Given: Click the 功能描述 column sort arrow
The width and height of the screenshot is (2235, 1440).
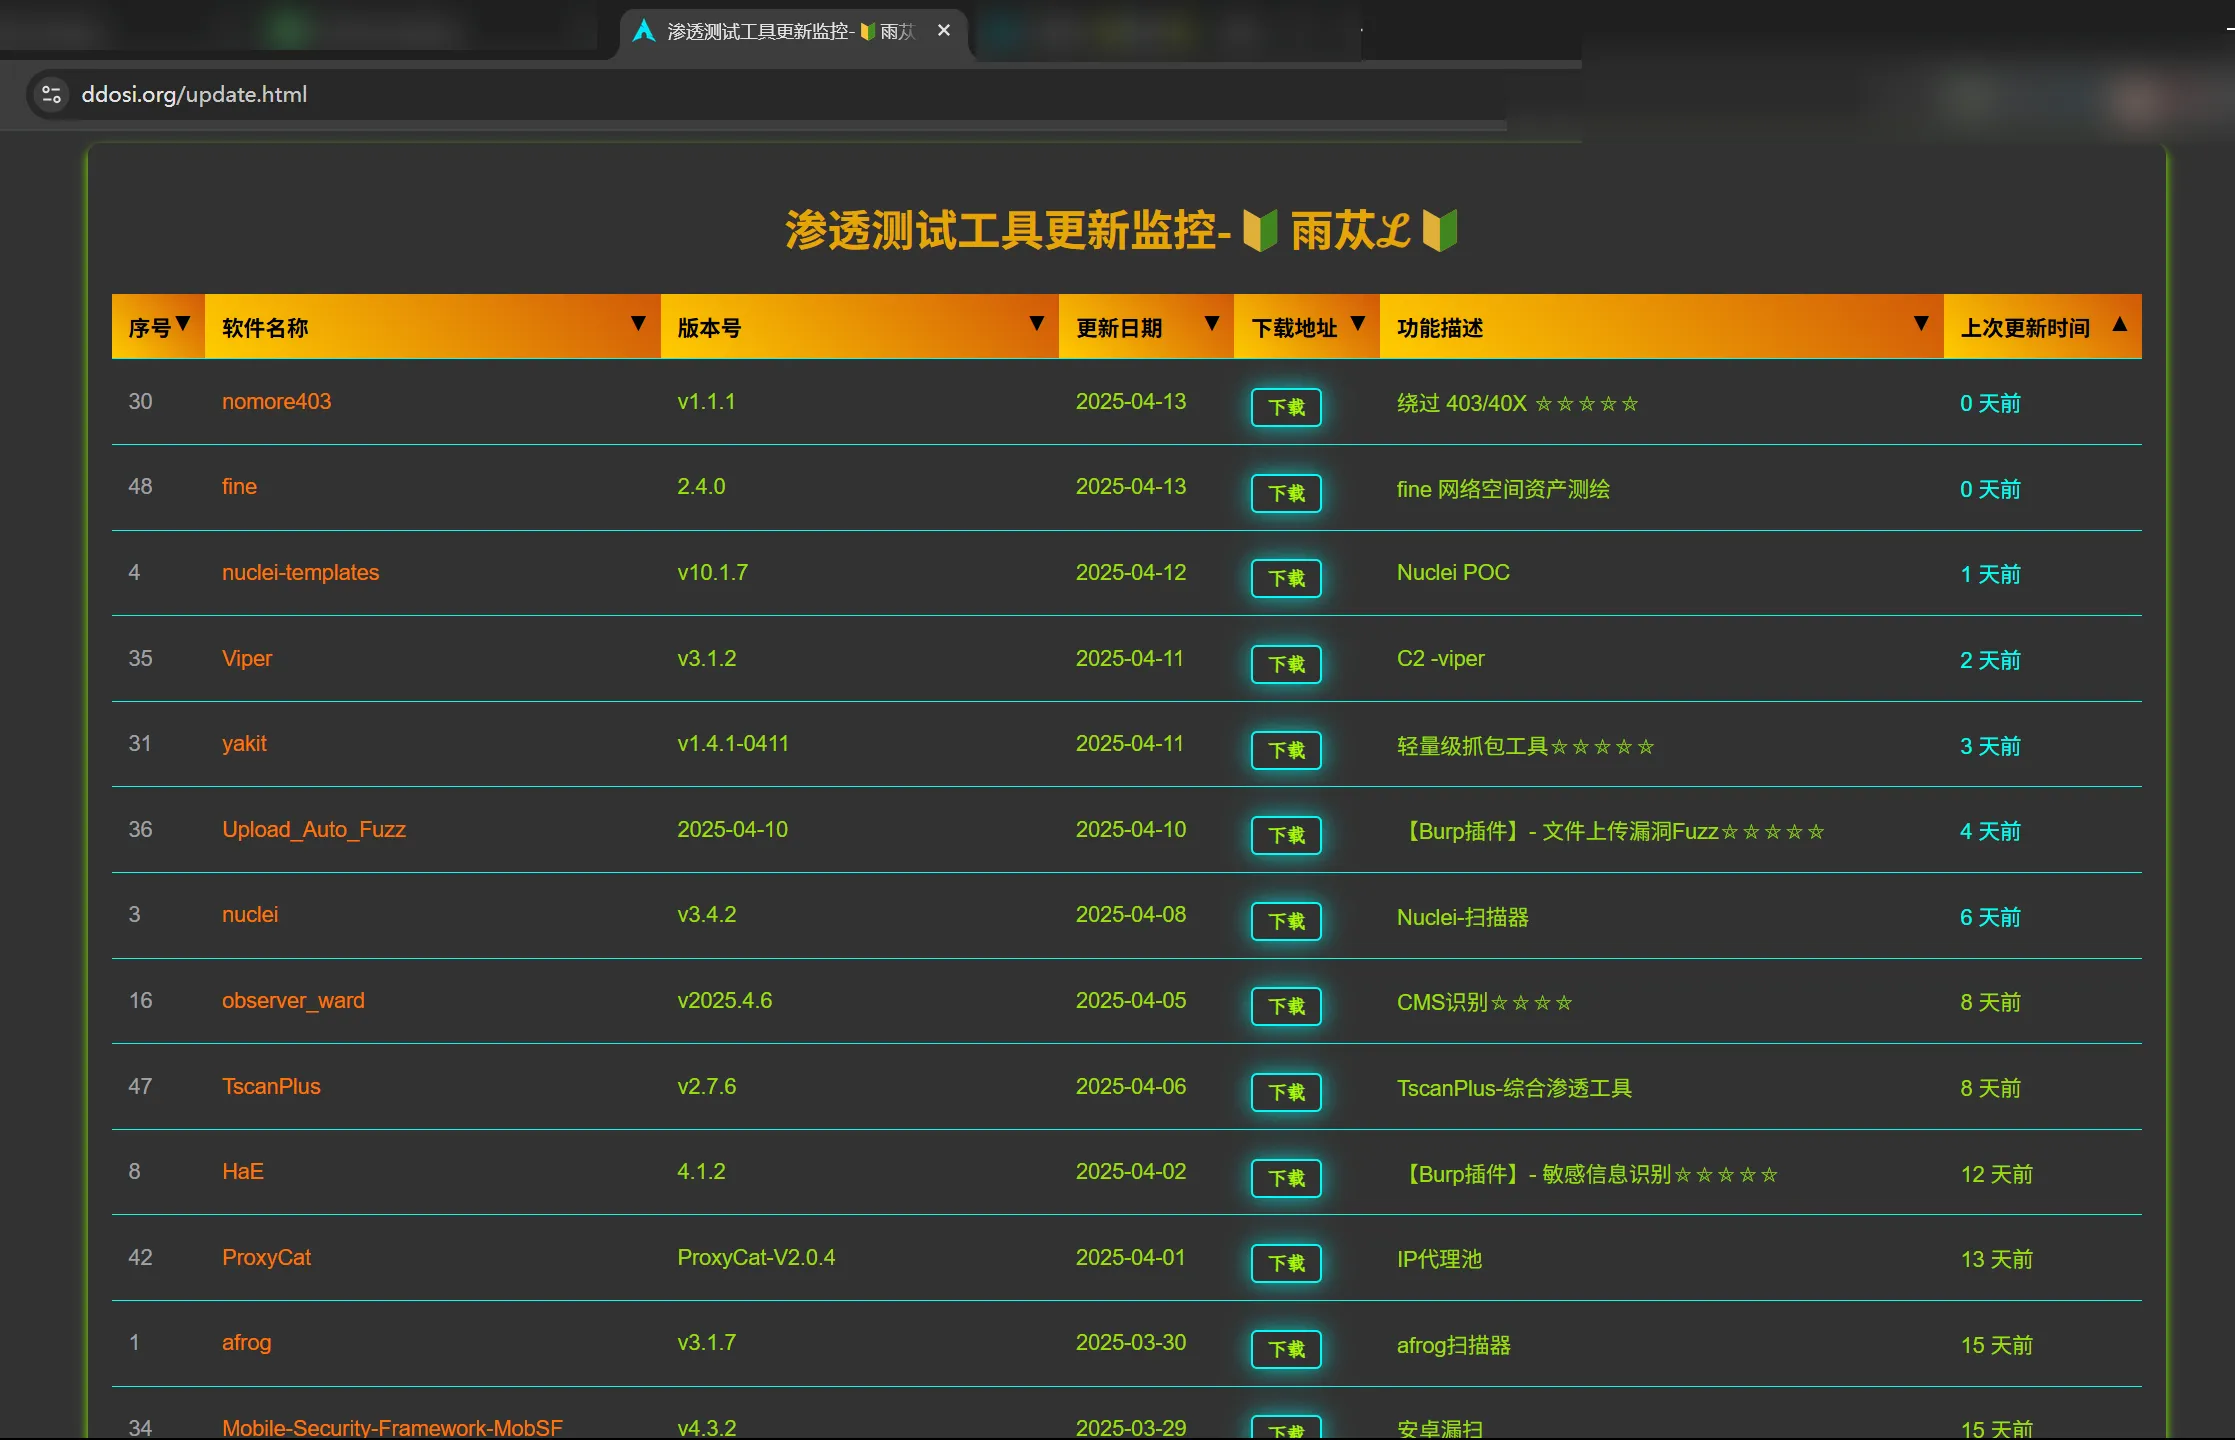Looking at the screenshot, I should tap(1920, 324).
